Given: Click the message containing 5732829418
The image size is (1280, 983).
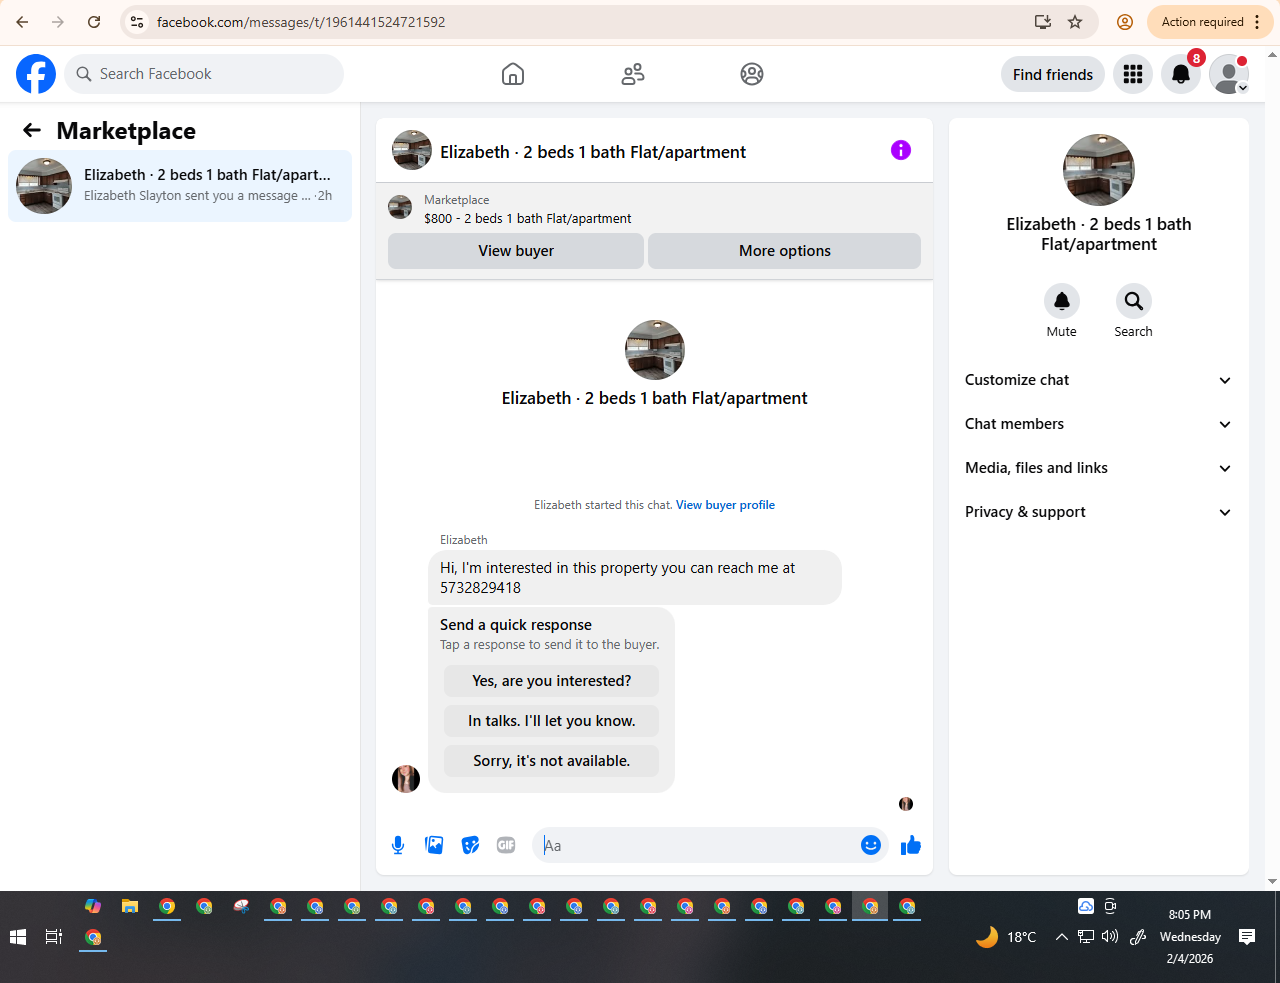Looking at the screenshot, I should click(x=635, y=578).
